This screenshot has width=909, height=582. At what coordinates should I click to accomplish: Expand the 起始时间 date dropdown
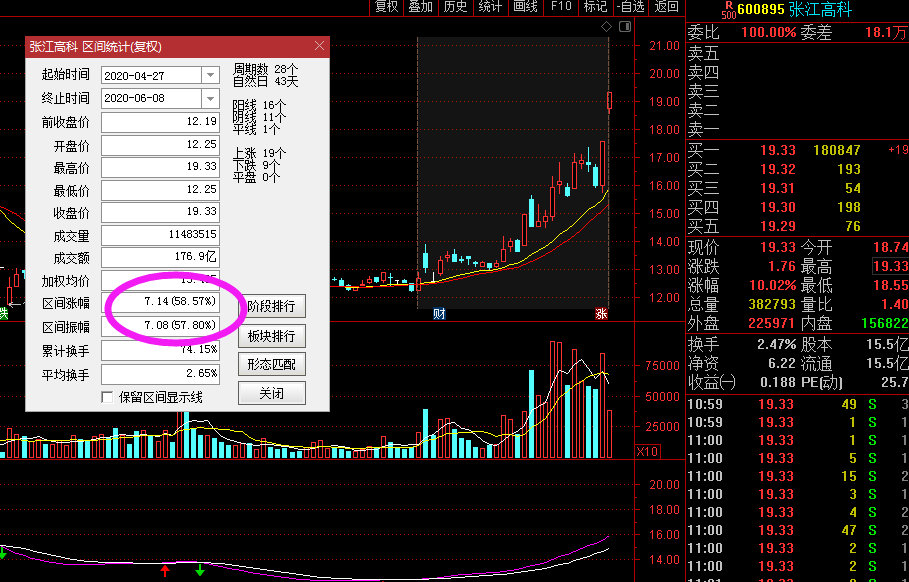coord(210,75)
